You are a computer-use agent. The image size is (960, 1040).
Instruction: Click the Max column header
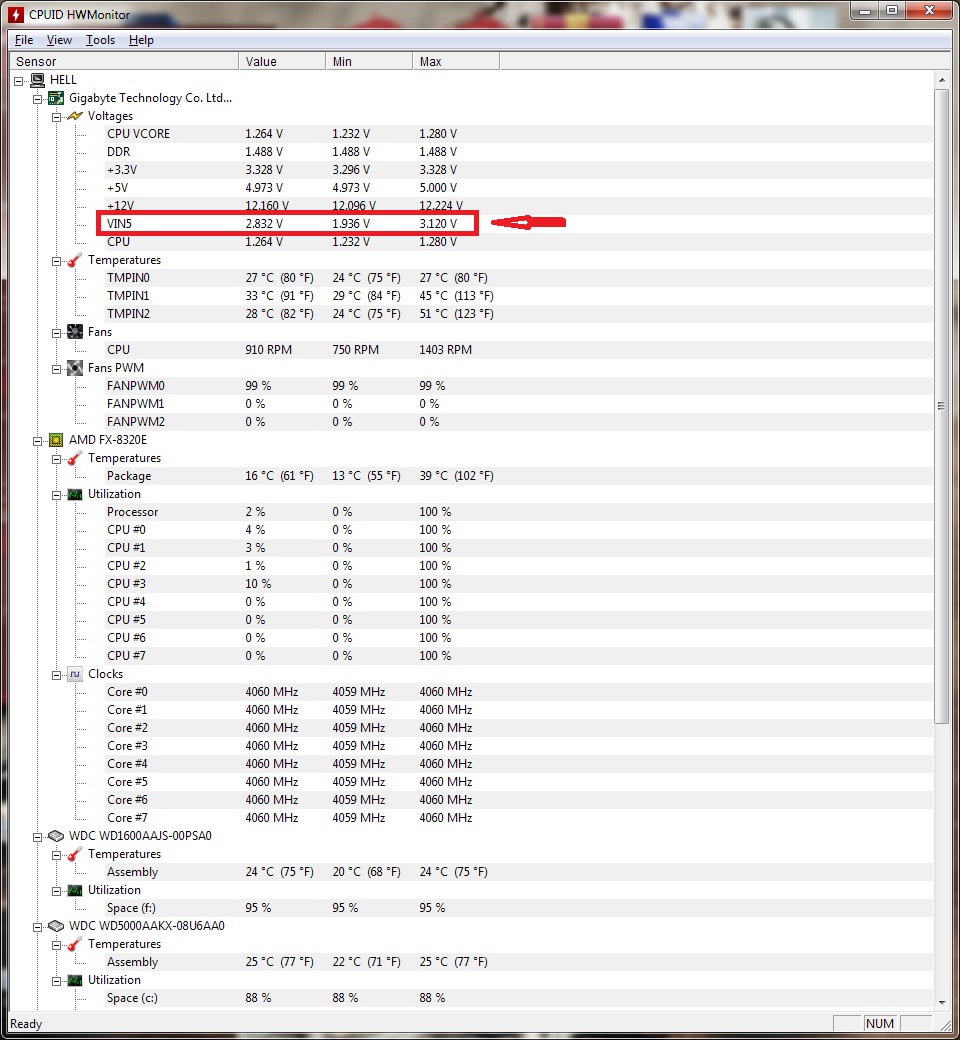[x=456, y=62]
